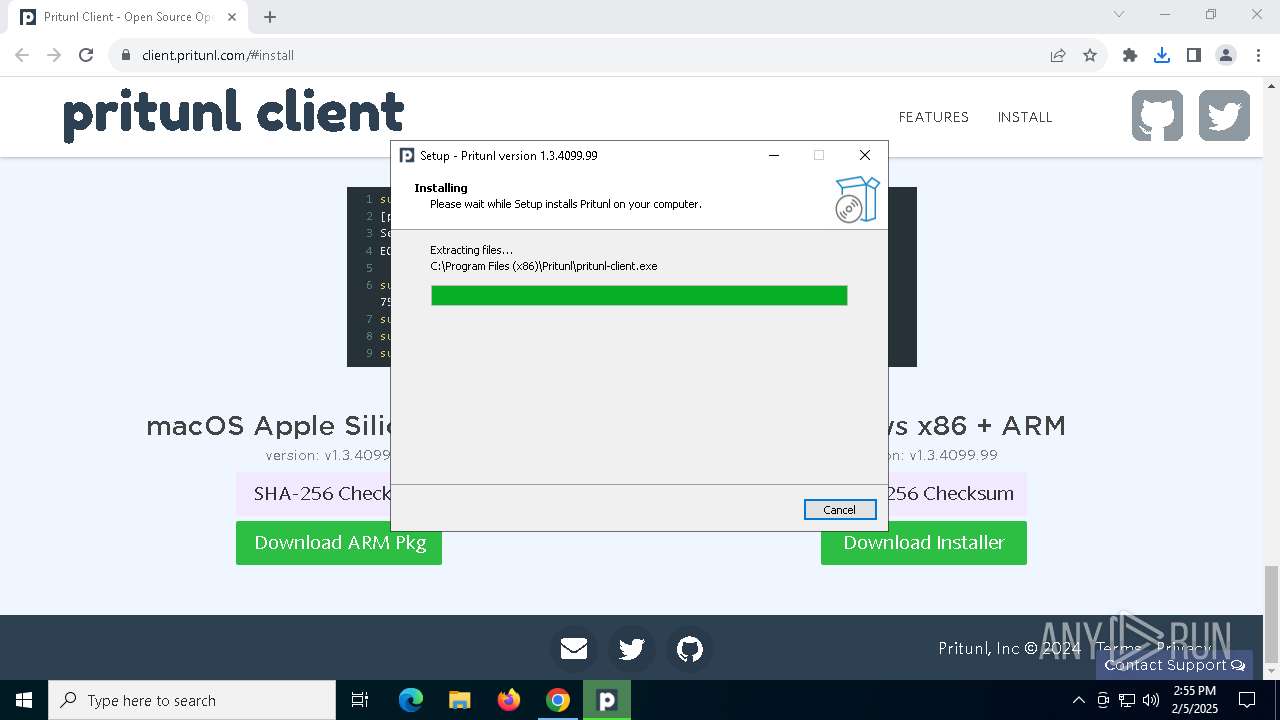
Task: Click the Contact Support chat button
Action: [x=1174, y=665]
